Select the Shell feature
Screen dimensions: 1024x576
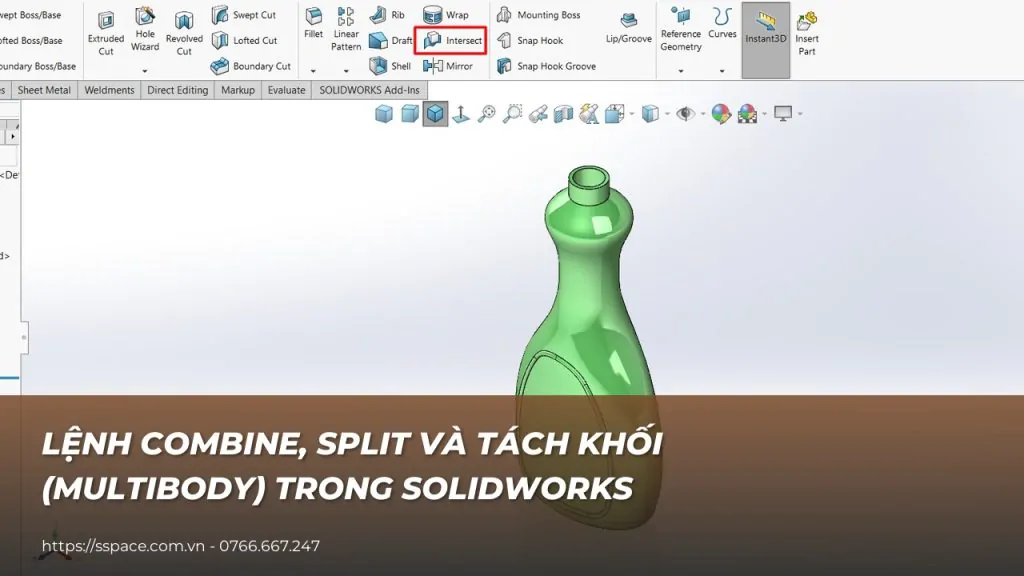coord(390,66)
